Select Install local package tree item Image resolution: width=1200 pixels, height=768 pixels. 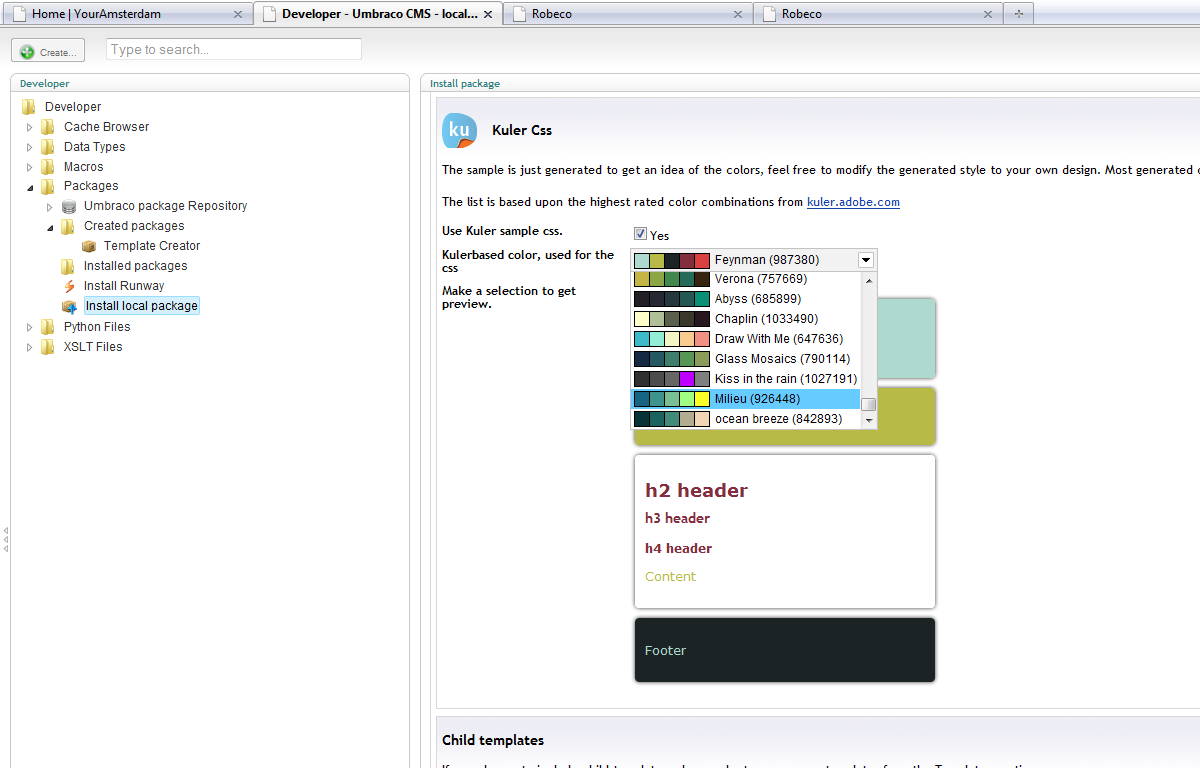coord(141,306)
